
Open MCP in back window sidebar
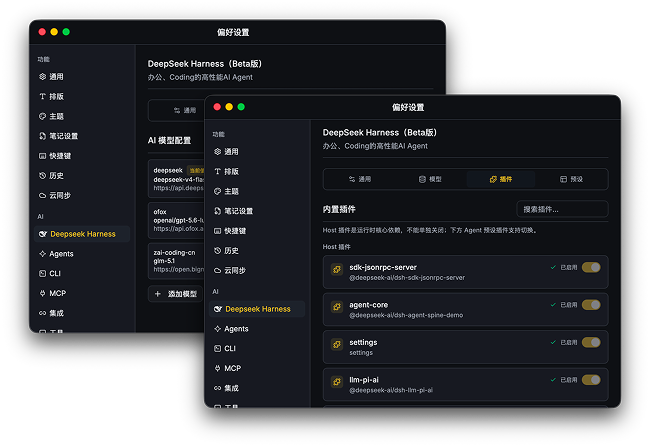(52, 293)
